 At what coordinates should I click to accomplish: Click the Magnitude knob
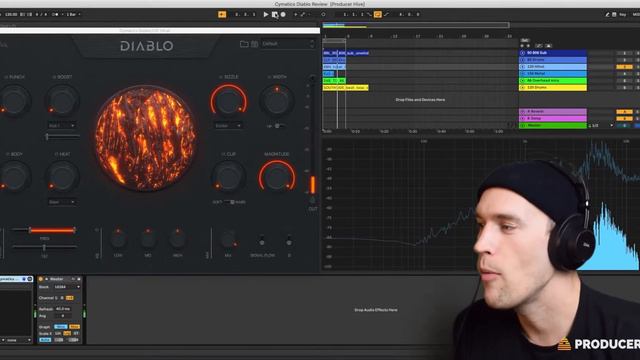[x=277, y=177]
